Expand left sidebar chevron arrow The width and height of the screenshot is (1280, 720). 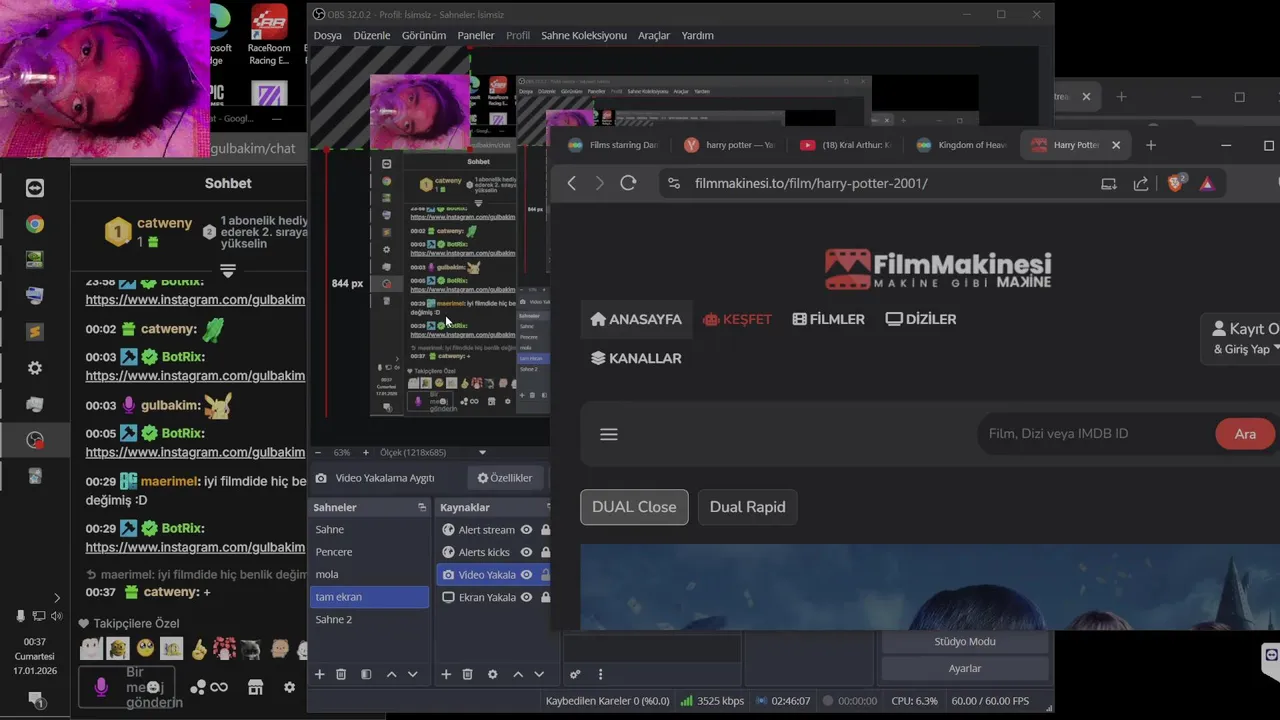coord(56,598)
